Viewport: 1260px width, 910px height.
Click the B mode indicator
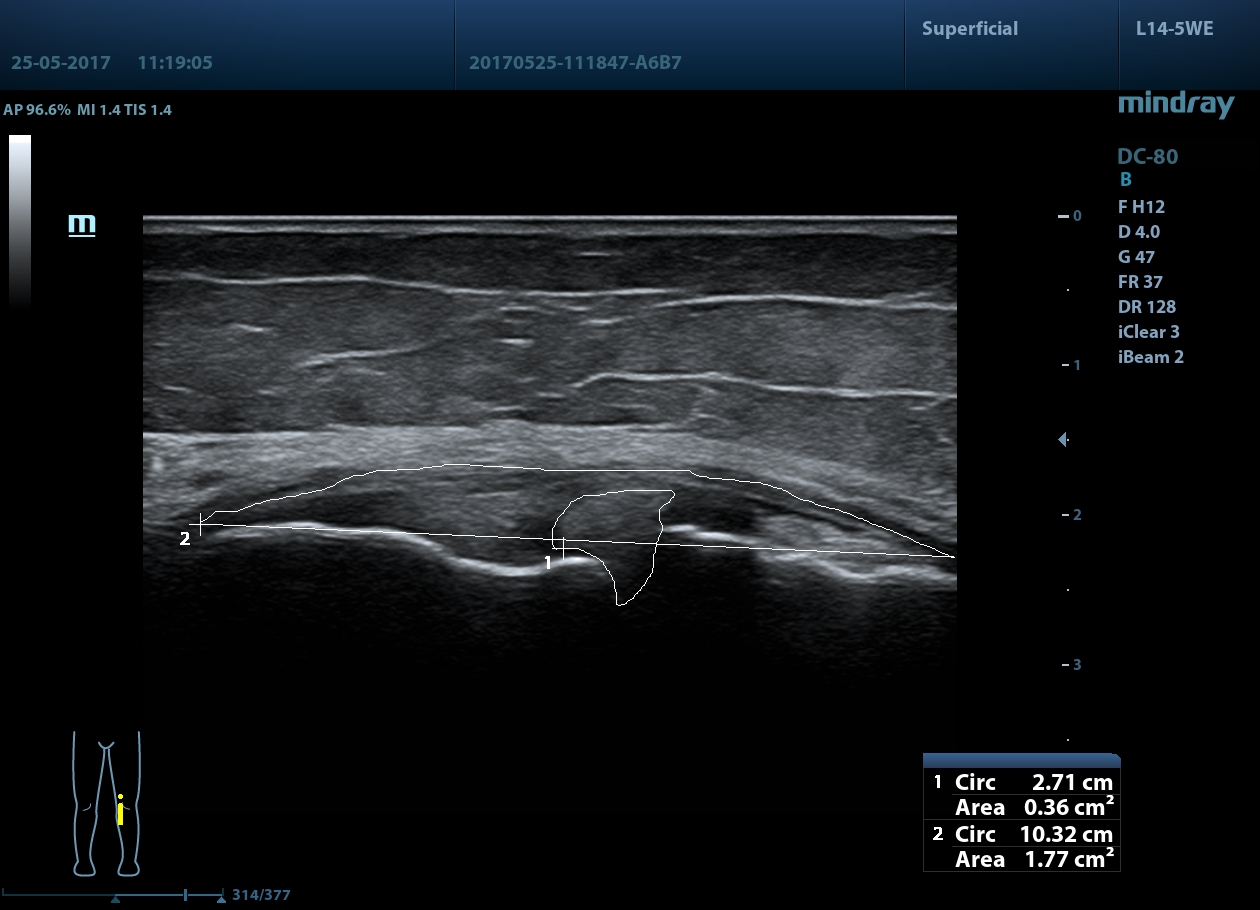tap(1125, 180)
